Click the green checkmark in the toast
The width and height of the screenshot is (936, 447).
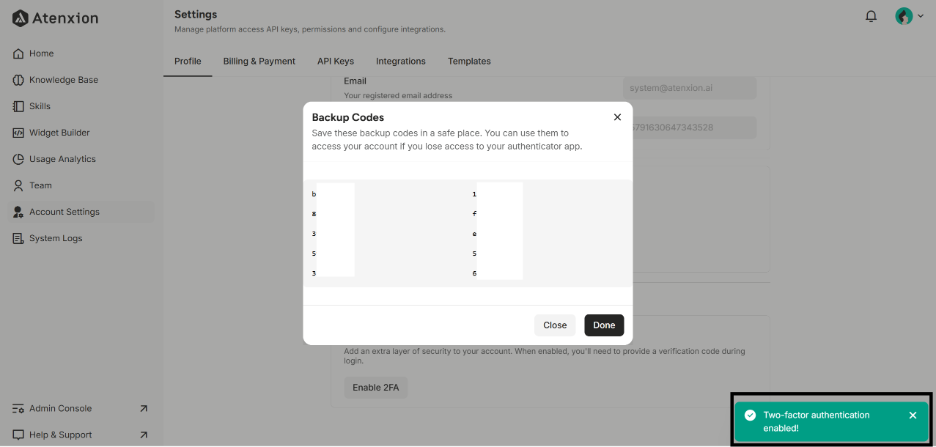point(750,415)
